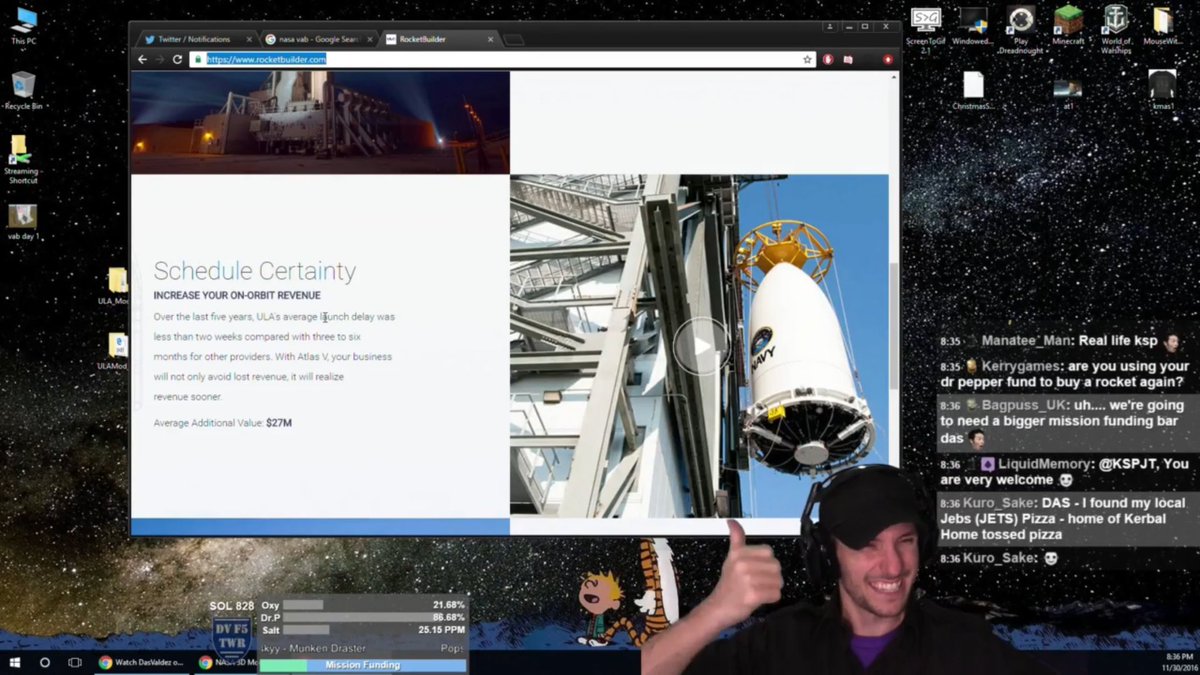Select the vab day 1 desktop file
Screen dimensions: 1200x675
click(23, 222)
